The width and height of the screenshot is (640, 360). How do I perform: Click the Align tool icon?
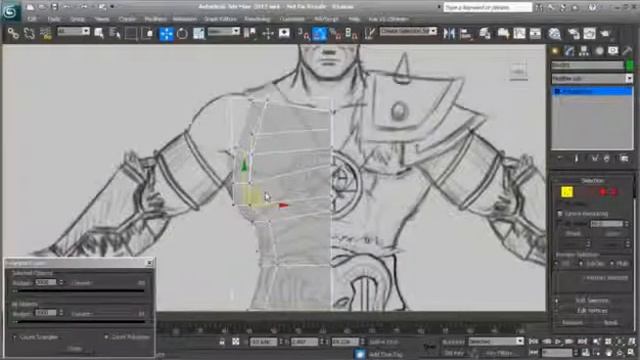(465, 33)
